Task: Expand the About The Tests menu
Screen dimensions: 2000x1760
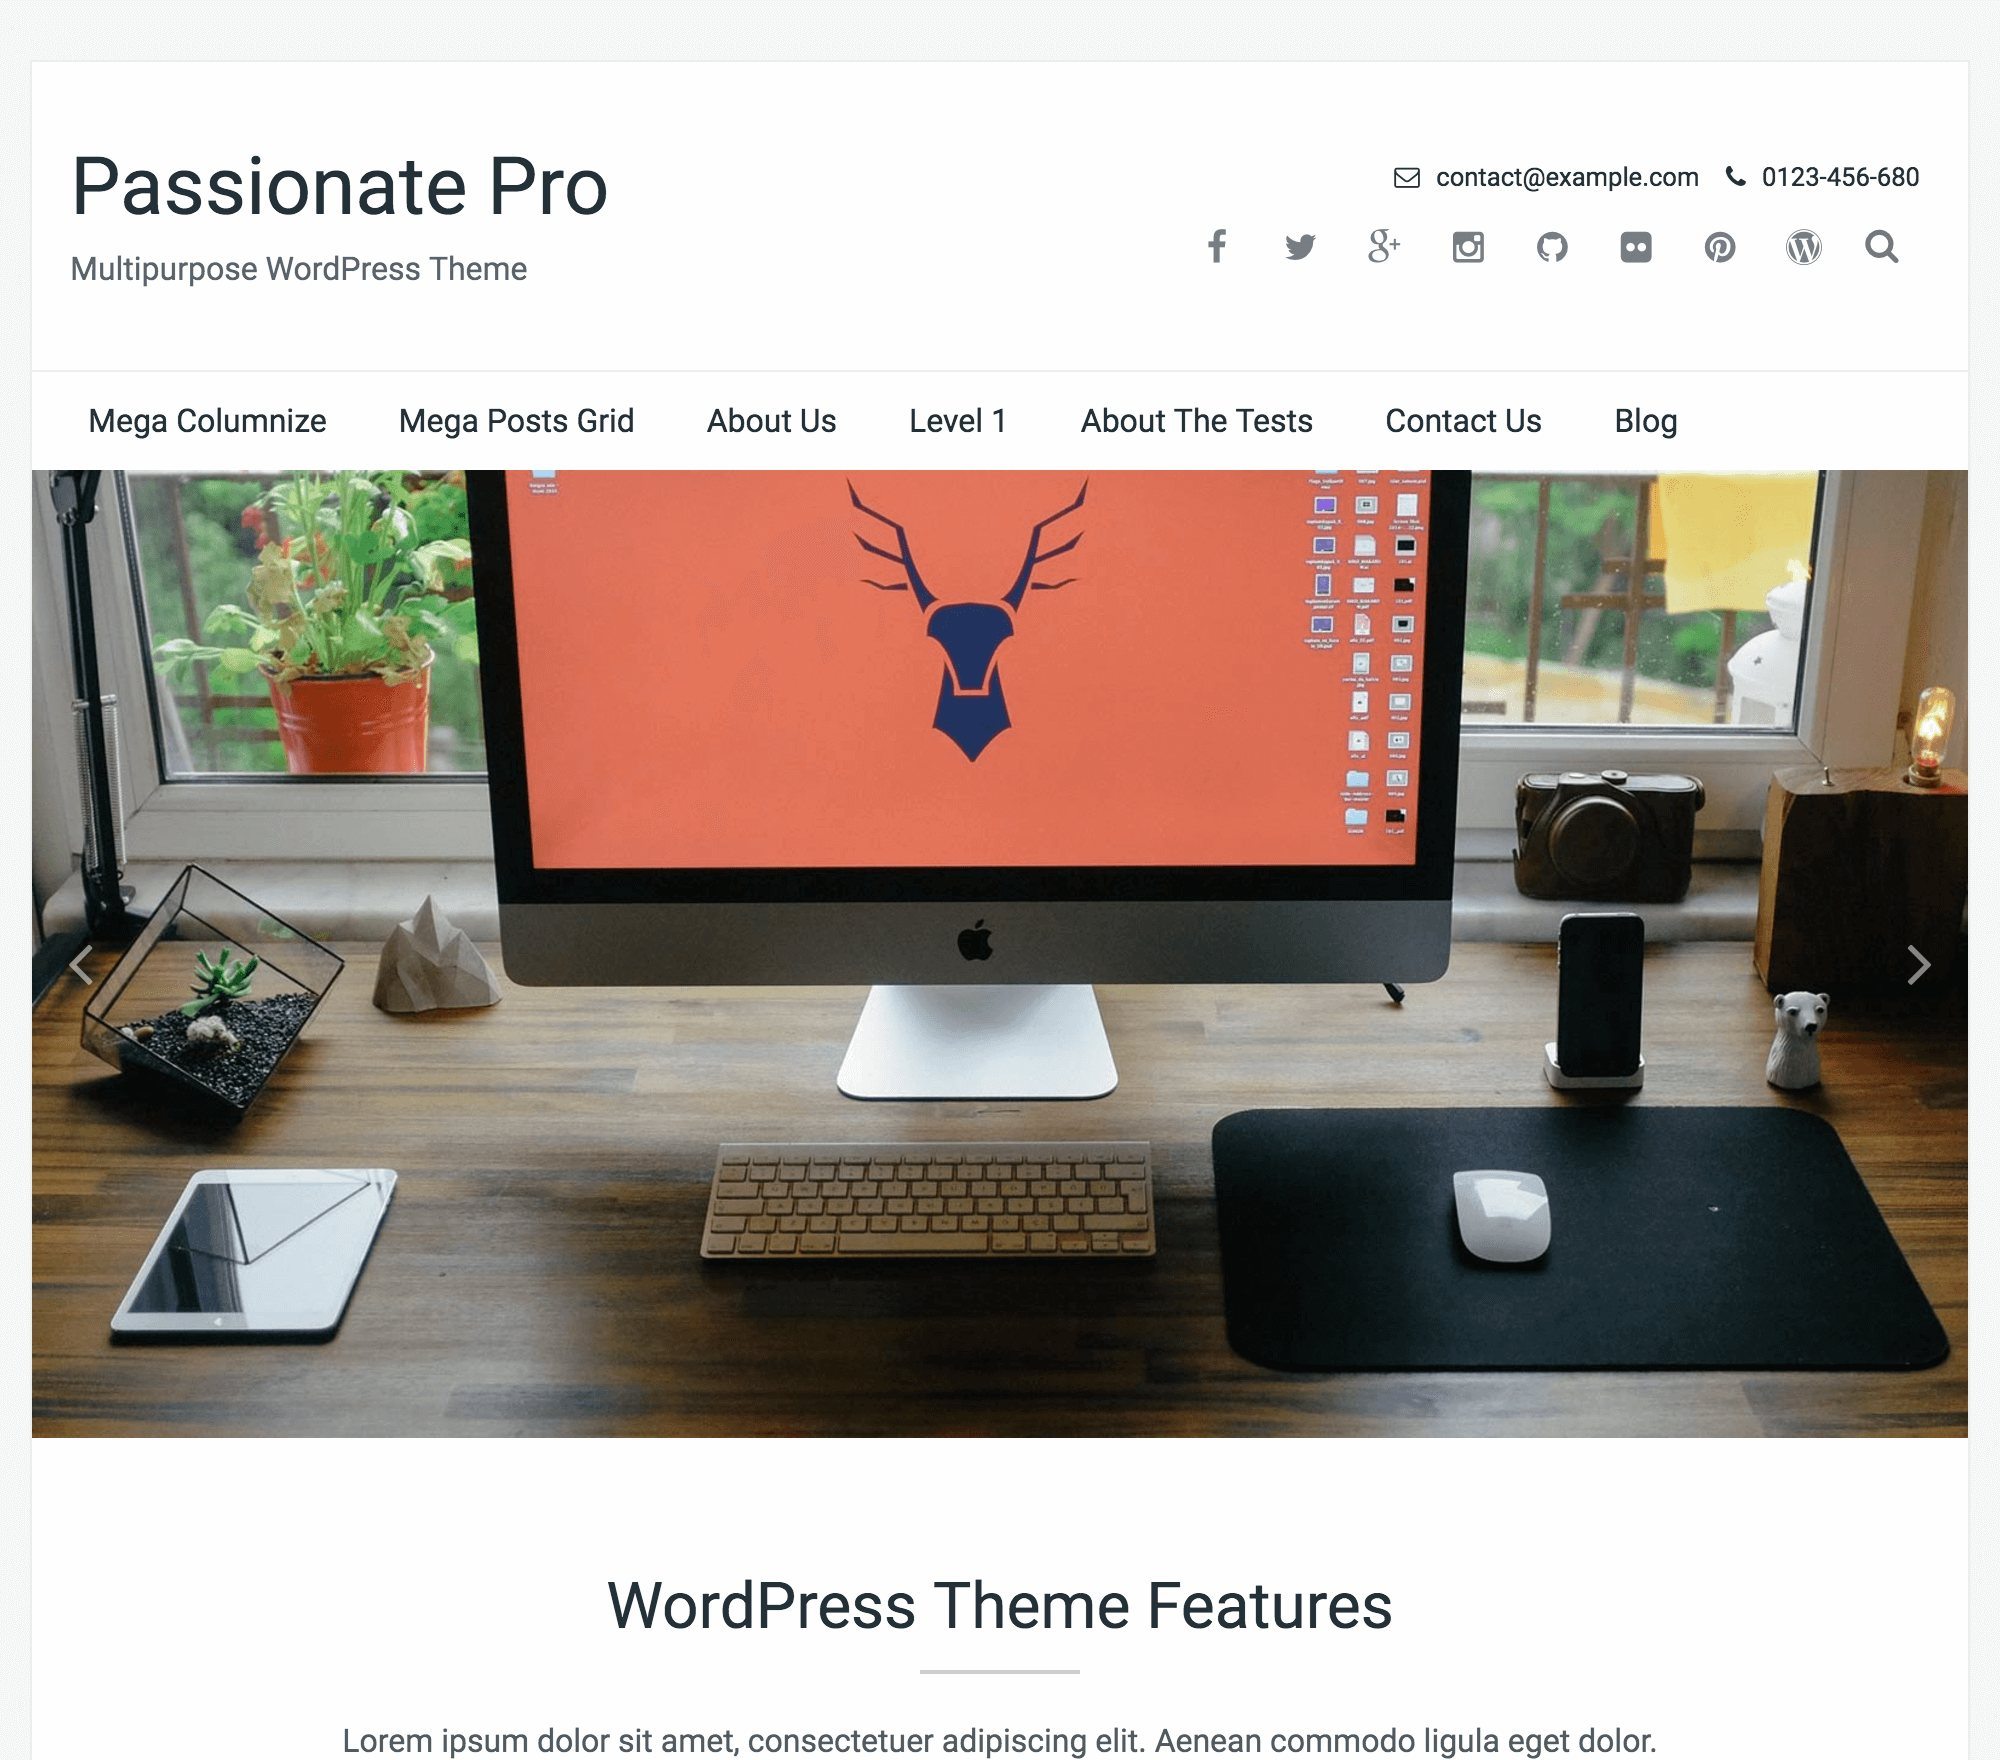Action: pos(1197,422)
